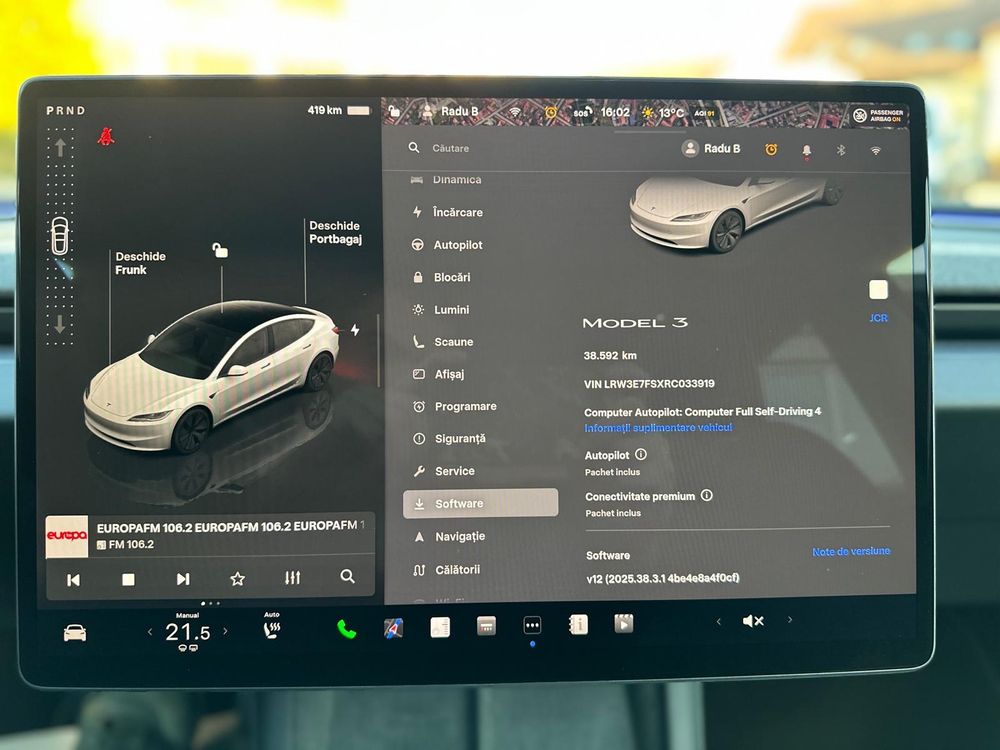This screenshot has height=750, width=1000.
Task: Open the Lumini lights menu
Action: (442, 310)
